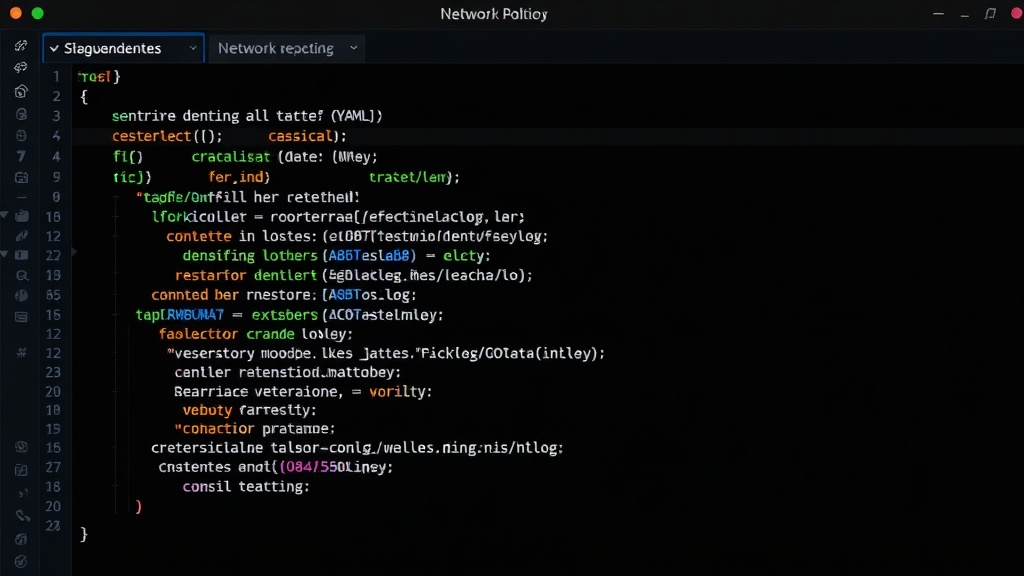
Task: Click the document icon beside line 27
Action: pos(22,470)
